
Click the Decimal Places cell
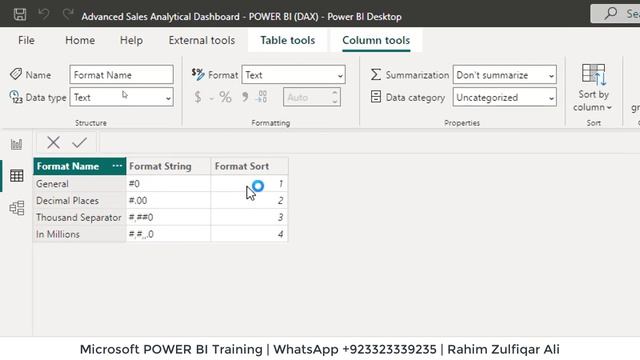[x=80, y=200]
